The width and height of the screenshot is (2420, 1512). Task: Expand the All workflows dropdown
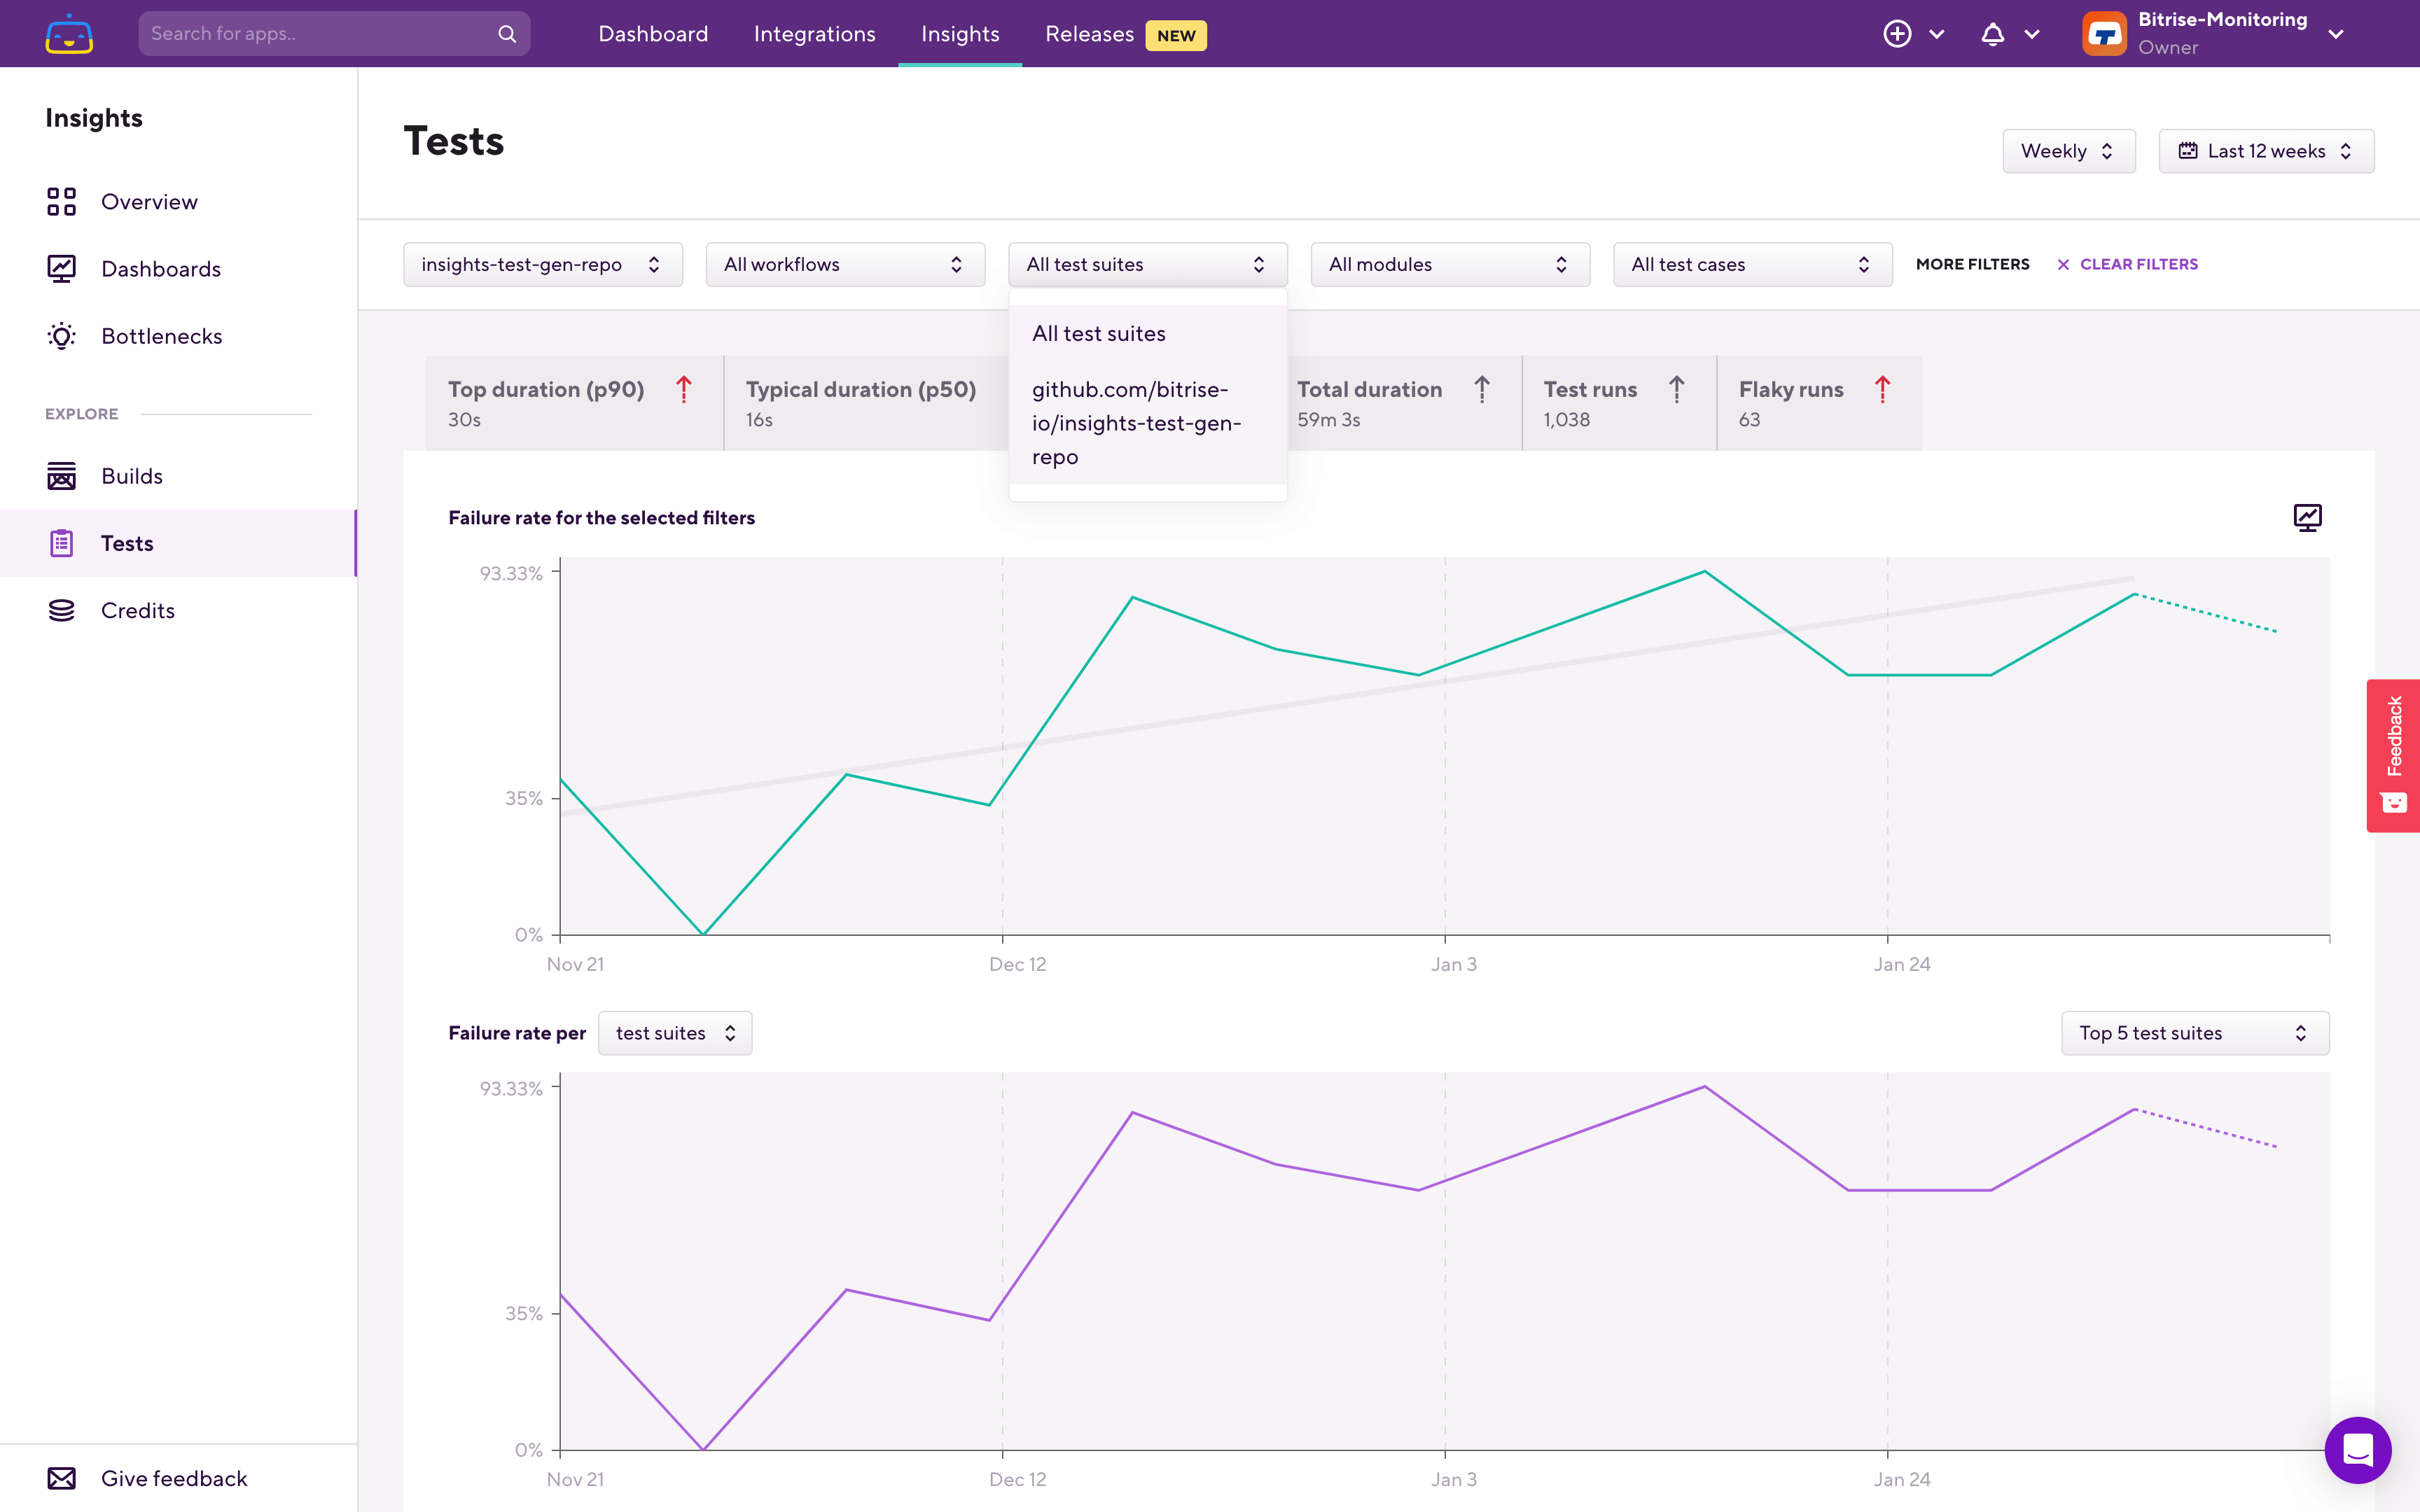pyautogui.click(x=844, y=264)
